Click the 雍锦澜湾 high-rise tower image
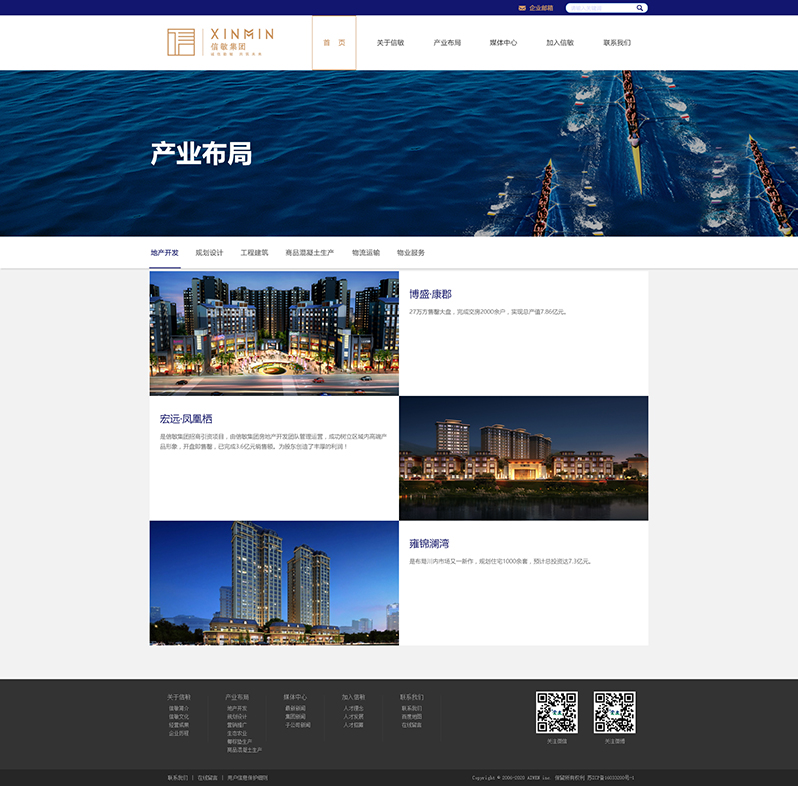The width and height of the screenshot is (798, 786). tap(274, 583)
